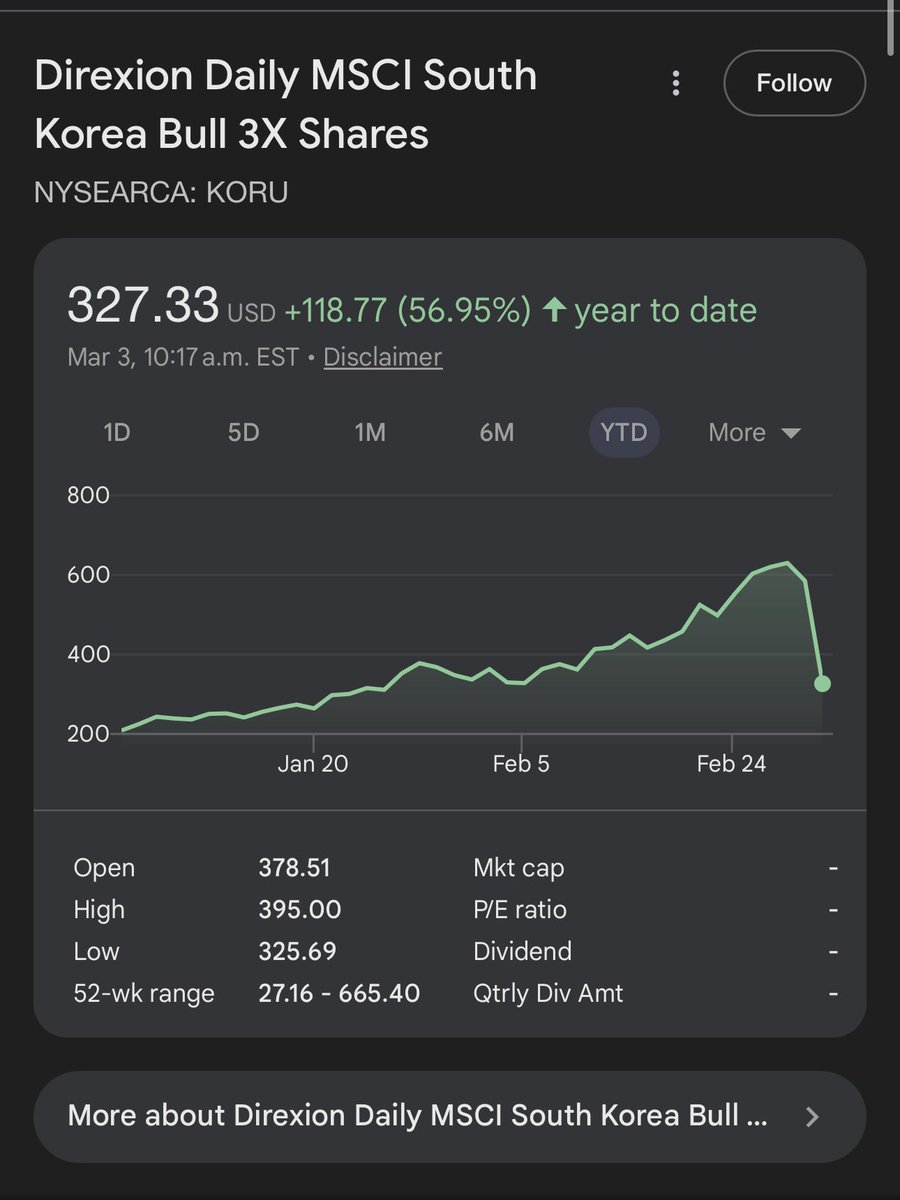Click the 800 y-axis label
The height and width of the screenshot is (1200, 900).
point(88,495)
